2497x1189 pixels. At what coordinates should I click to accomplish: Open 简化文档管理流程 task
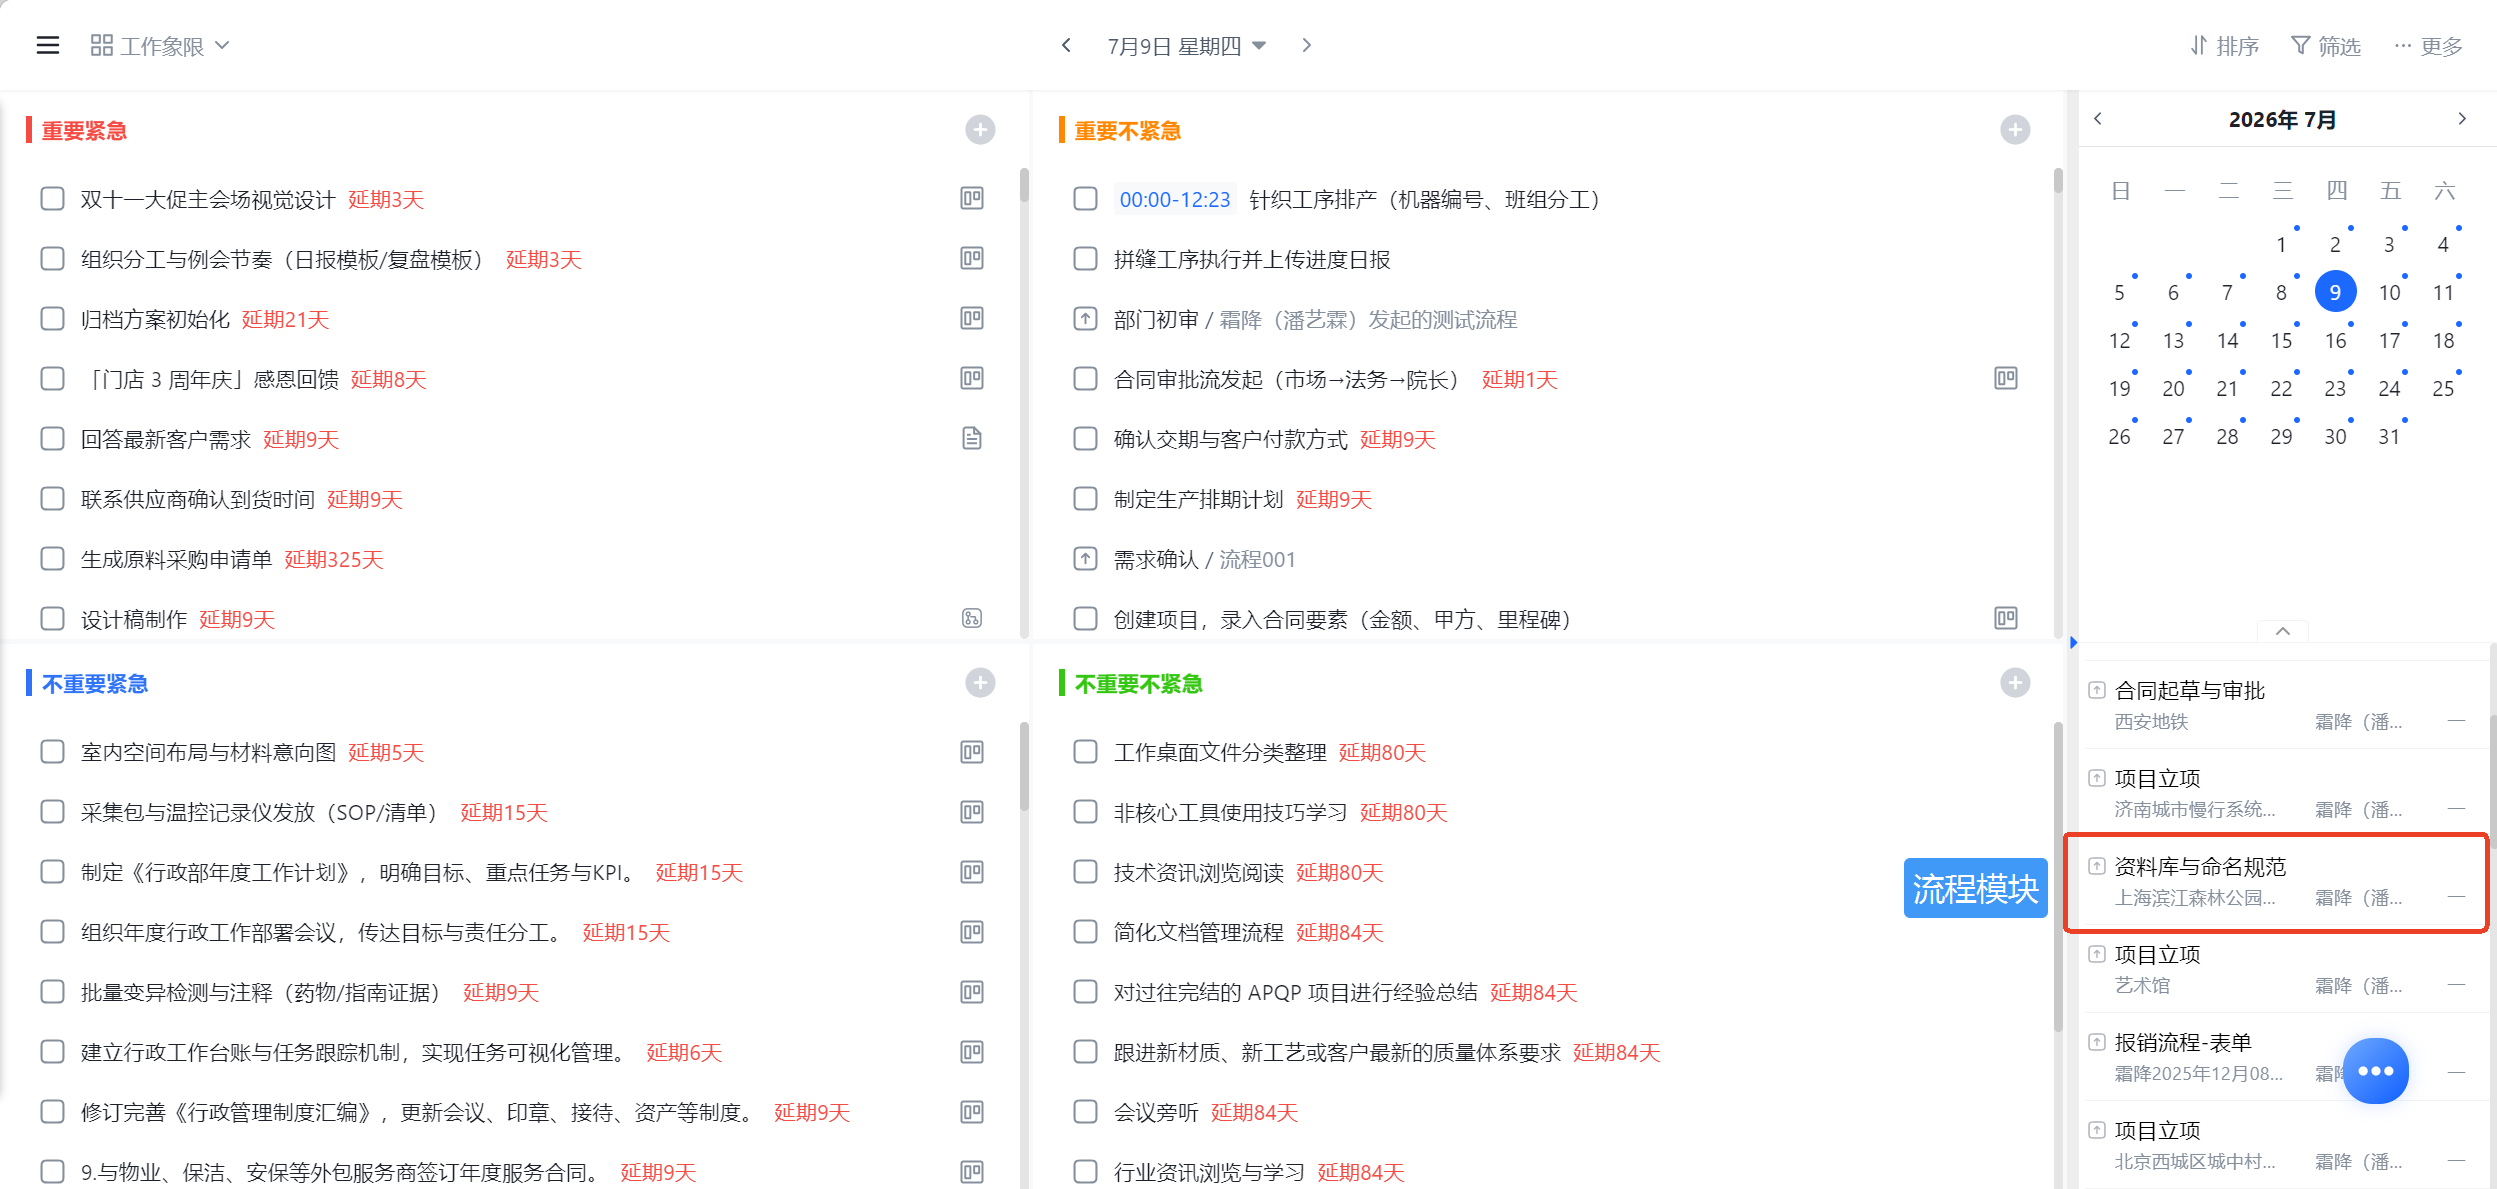click(1199, 933)
